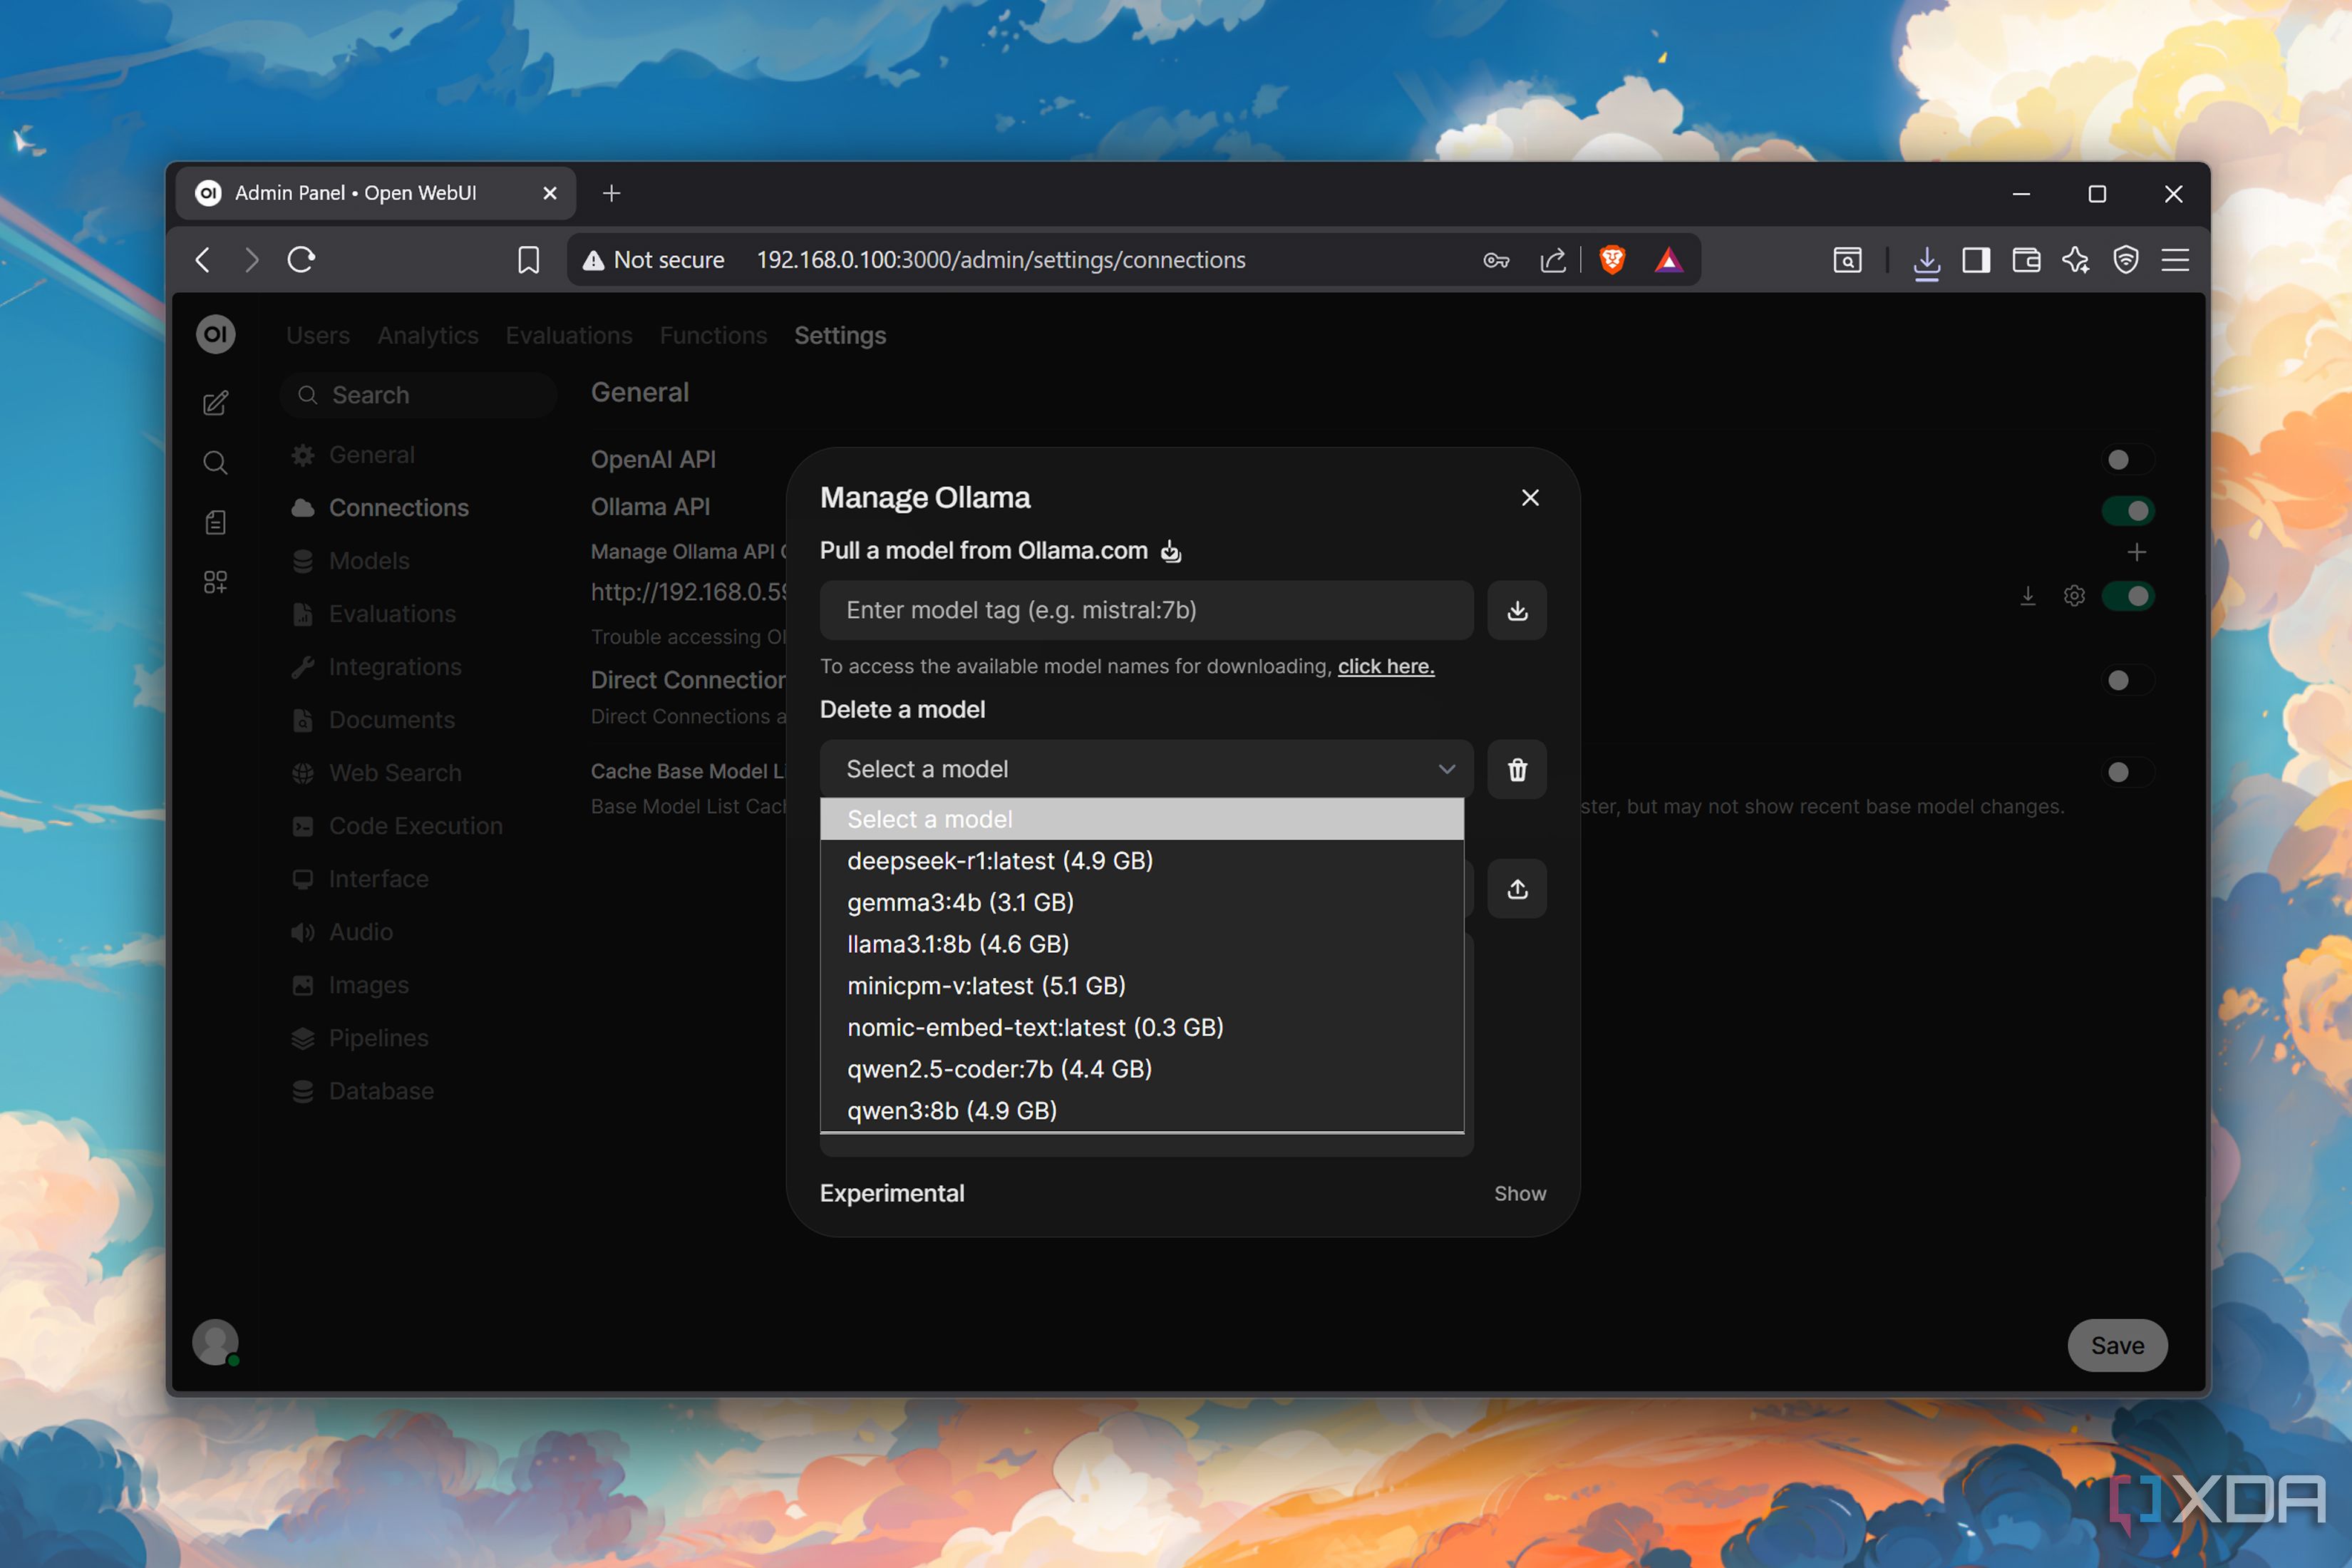Click the Open WebUI logo icon
2352x1568 pixels.
[215, 334]
